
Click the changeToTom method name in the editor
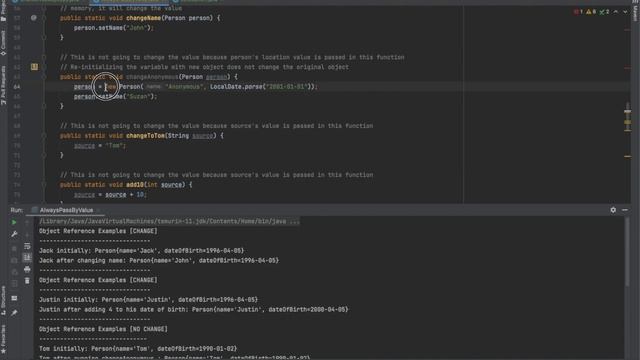coord(144,136)
